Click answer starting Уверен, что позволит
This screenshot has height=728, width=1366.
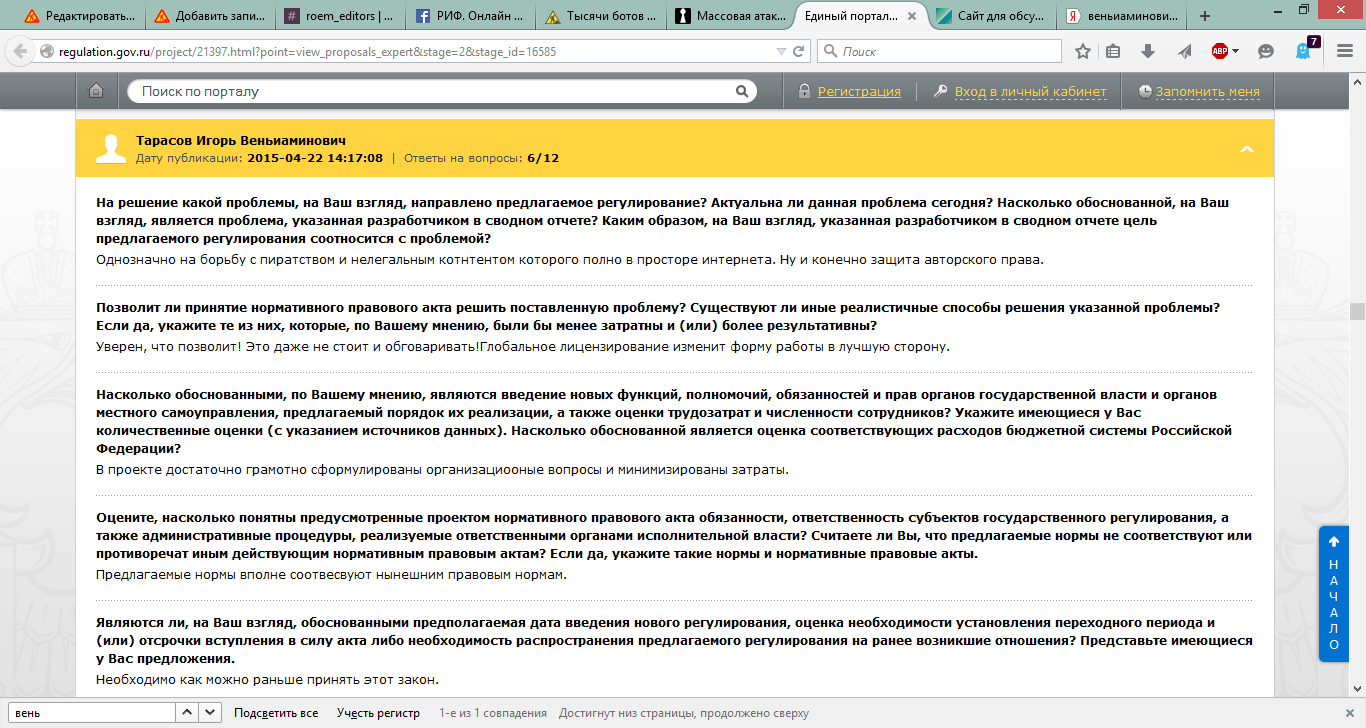[x=522, y=347]
